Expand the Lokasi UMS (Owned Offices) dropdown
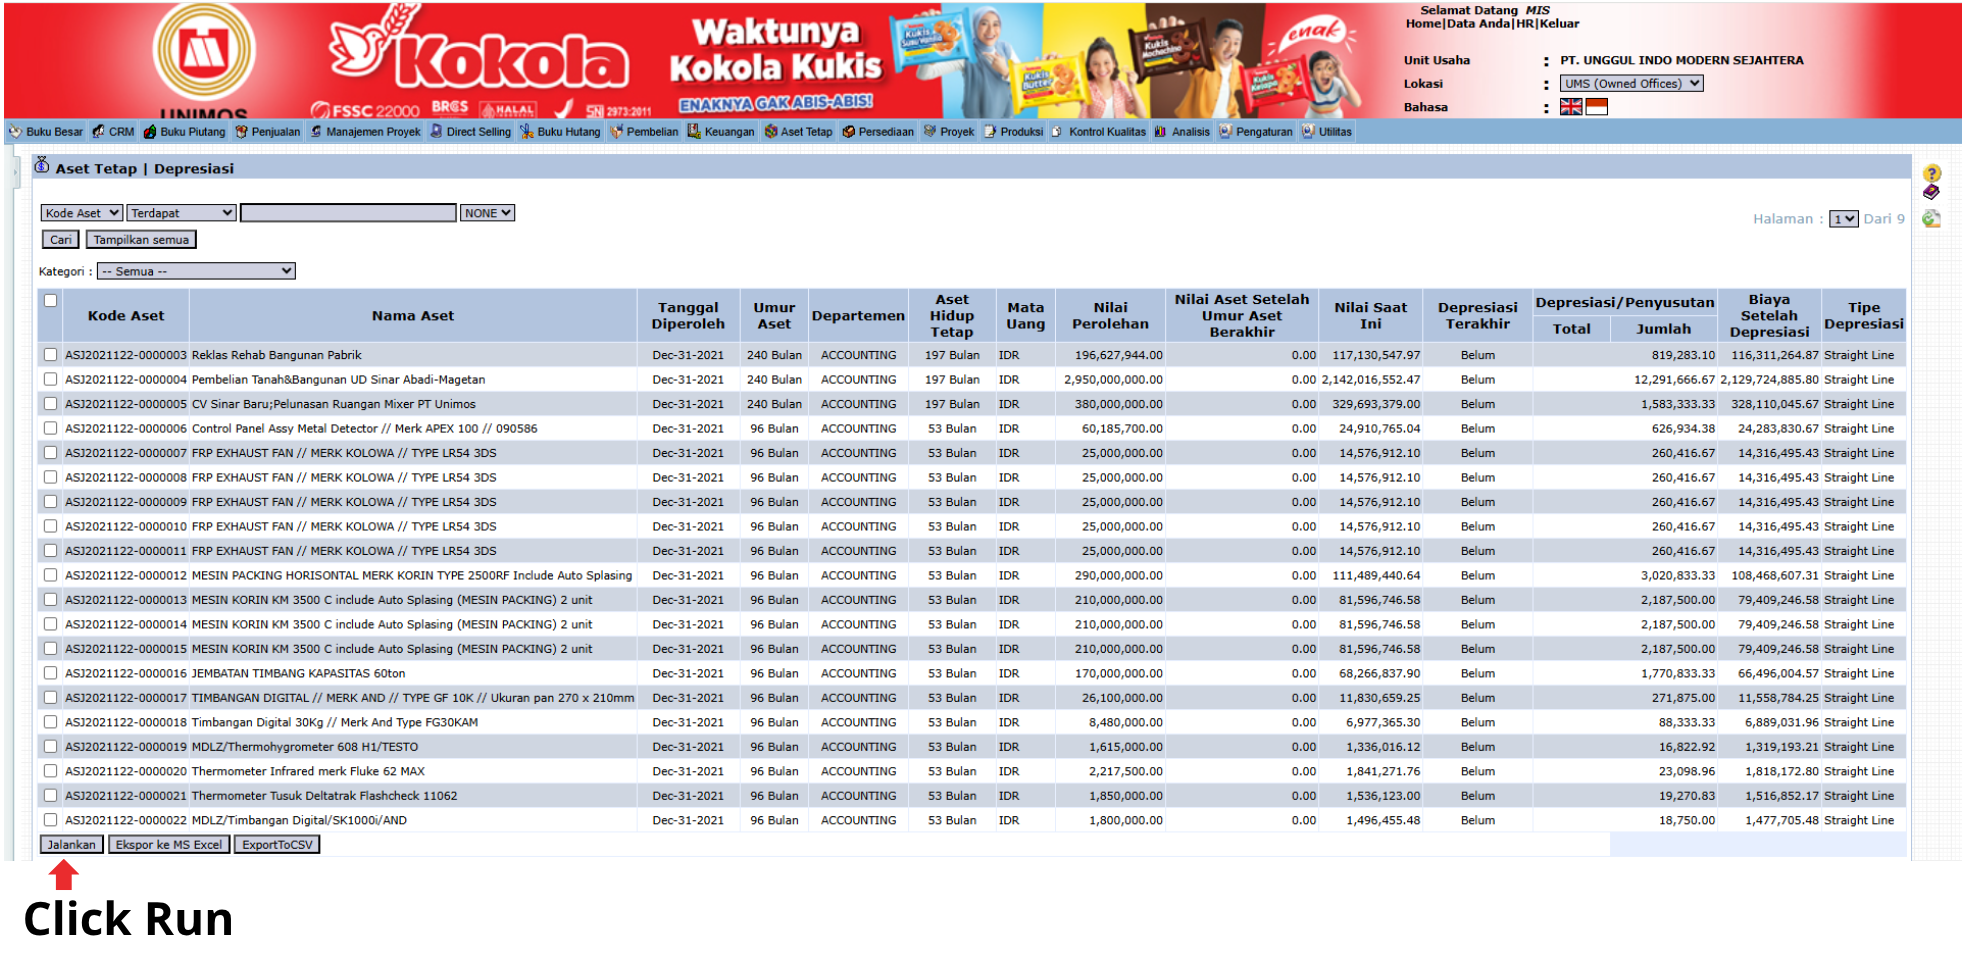Image resolution: width=1962 pixels, height=960 pixels. tap(1631, 84)
